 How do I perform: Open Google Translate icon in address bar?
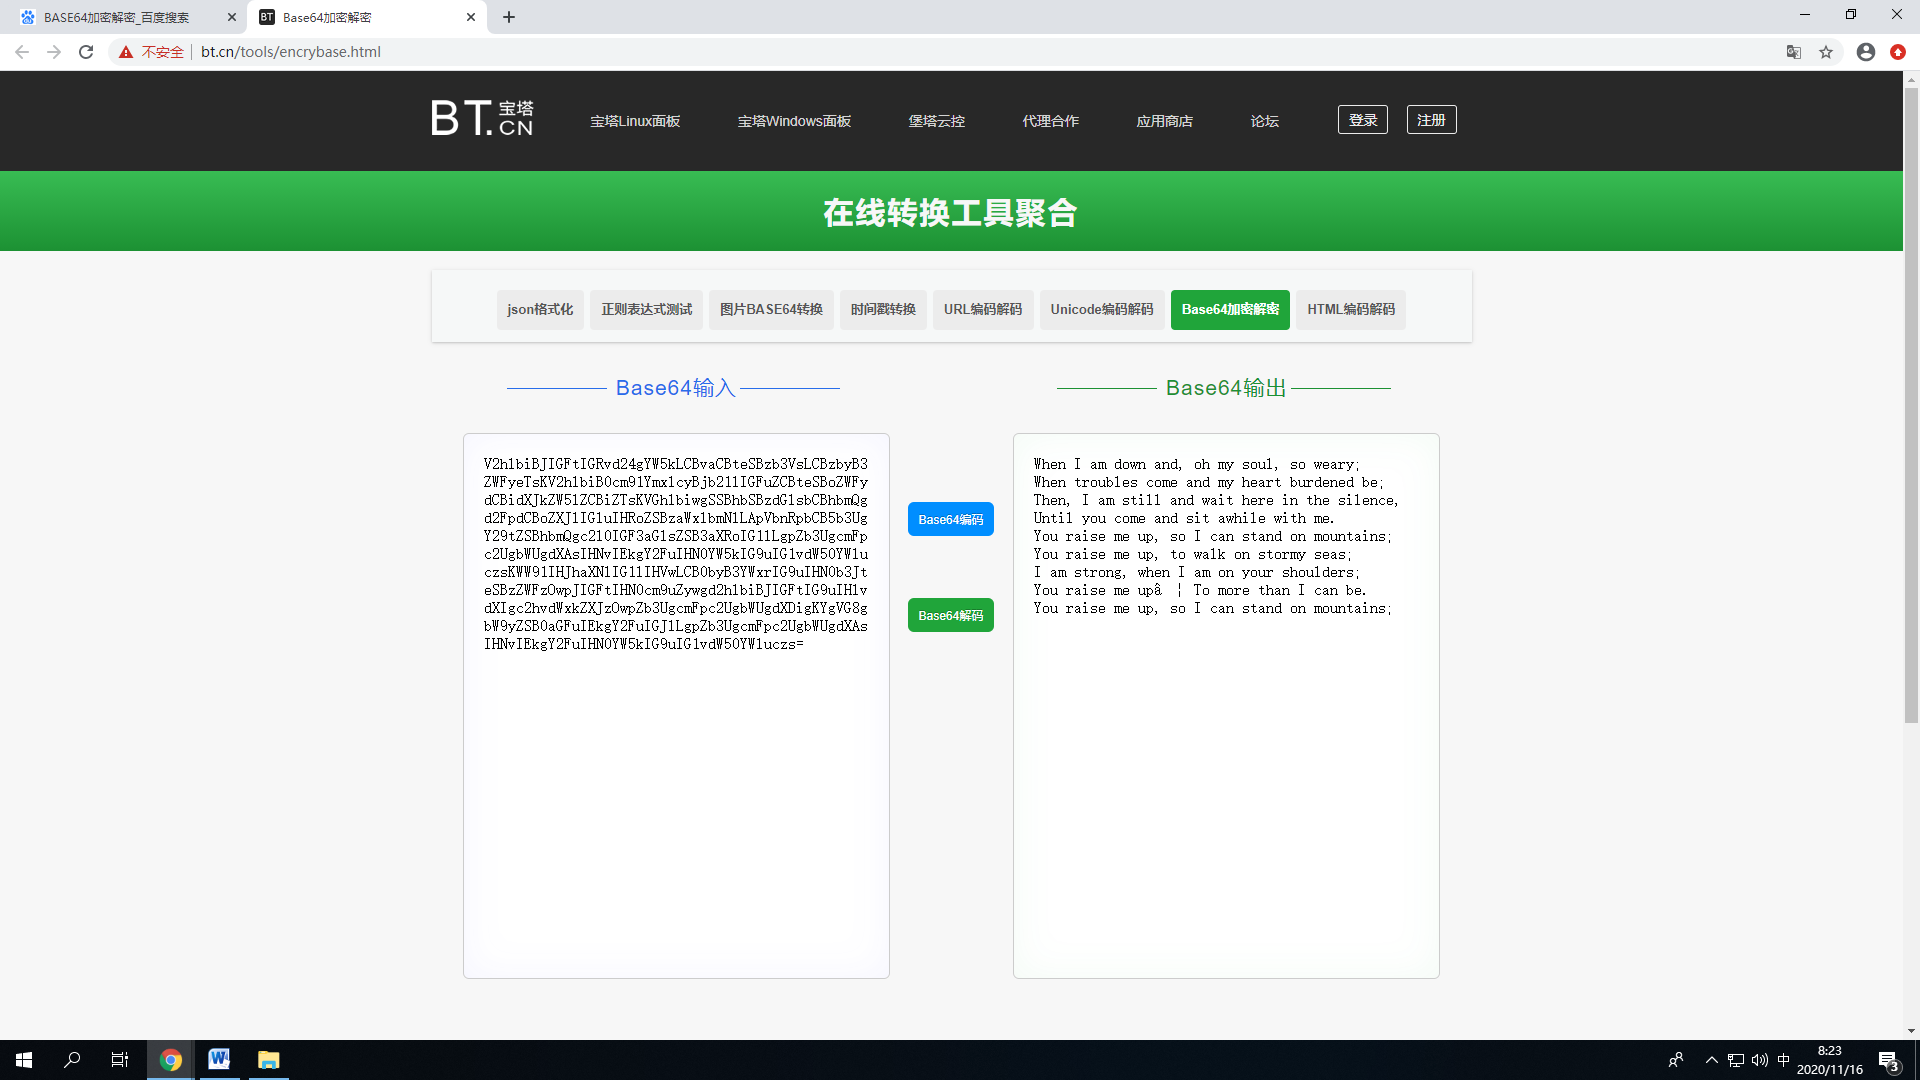[1794, 52]
